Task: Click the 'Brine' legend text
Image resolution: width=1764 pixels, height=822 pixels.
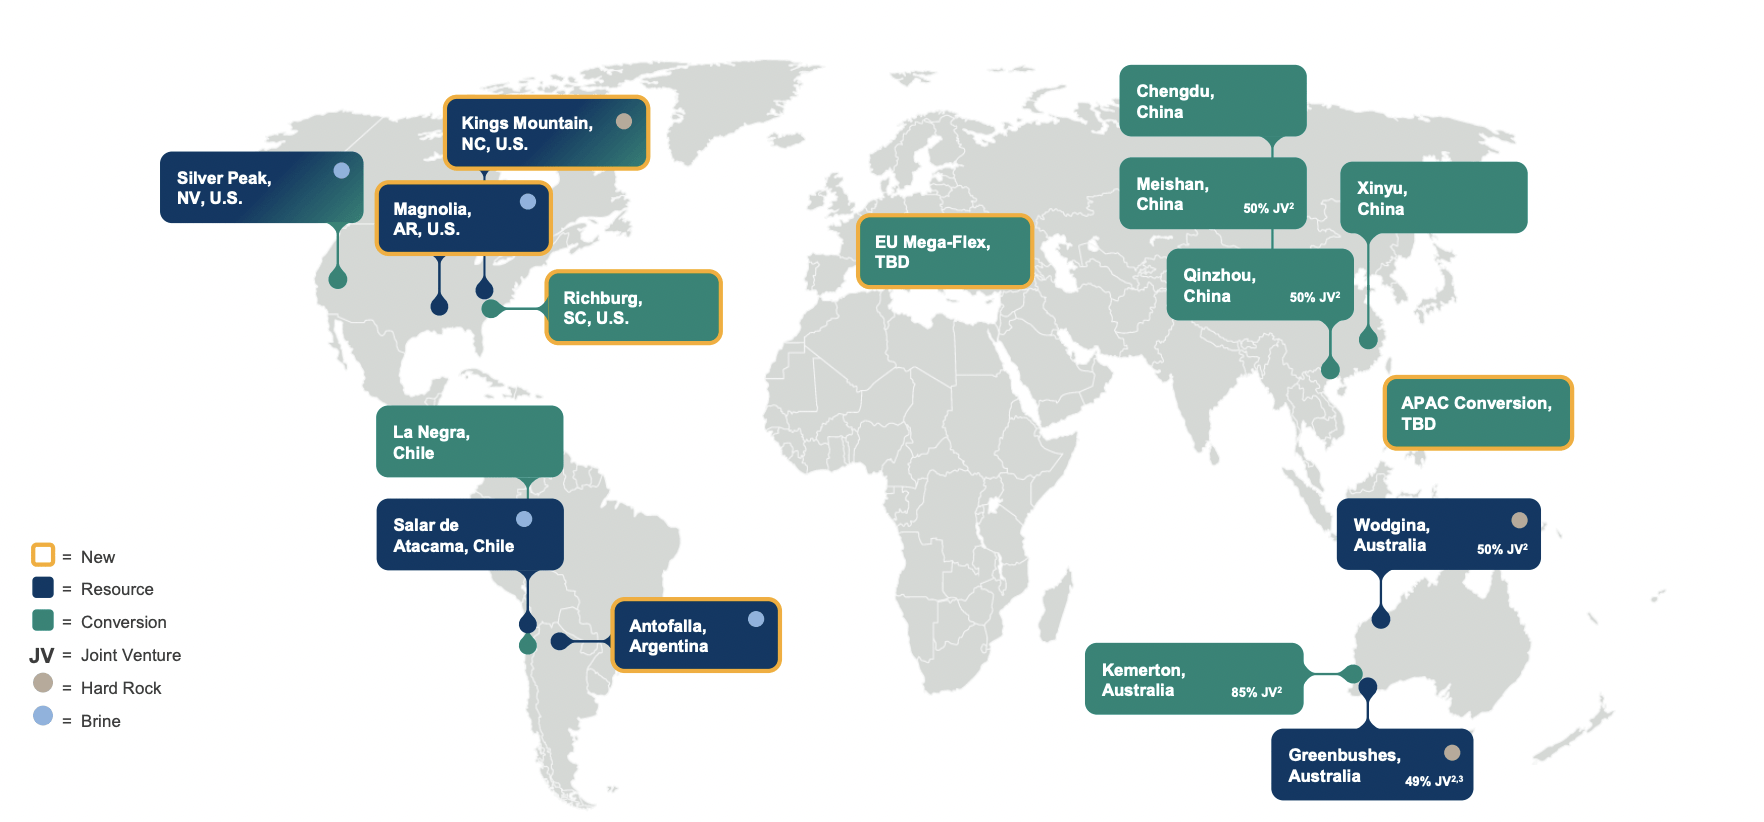Action: coord(101,721)
